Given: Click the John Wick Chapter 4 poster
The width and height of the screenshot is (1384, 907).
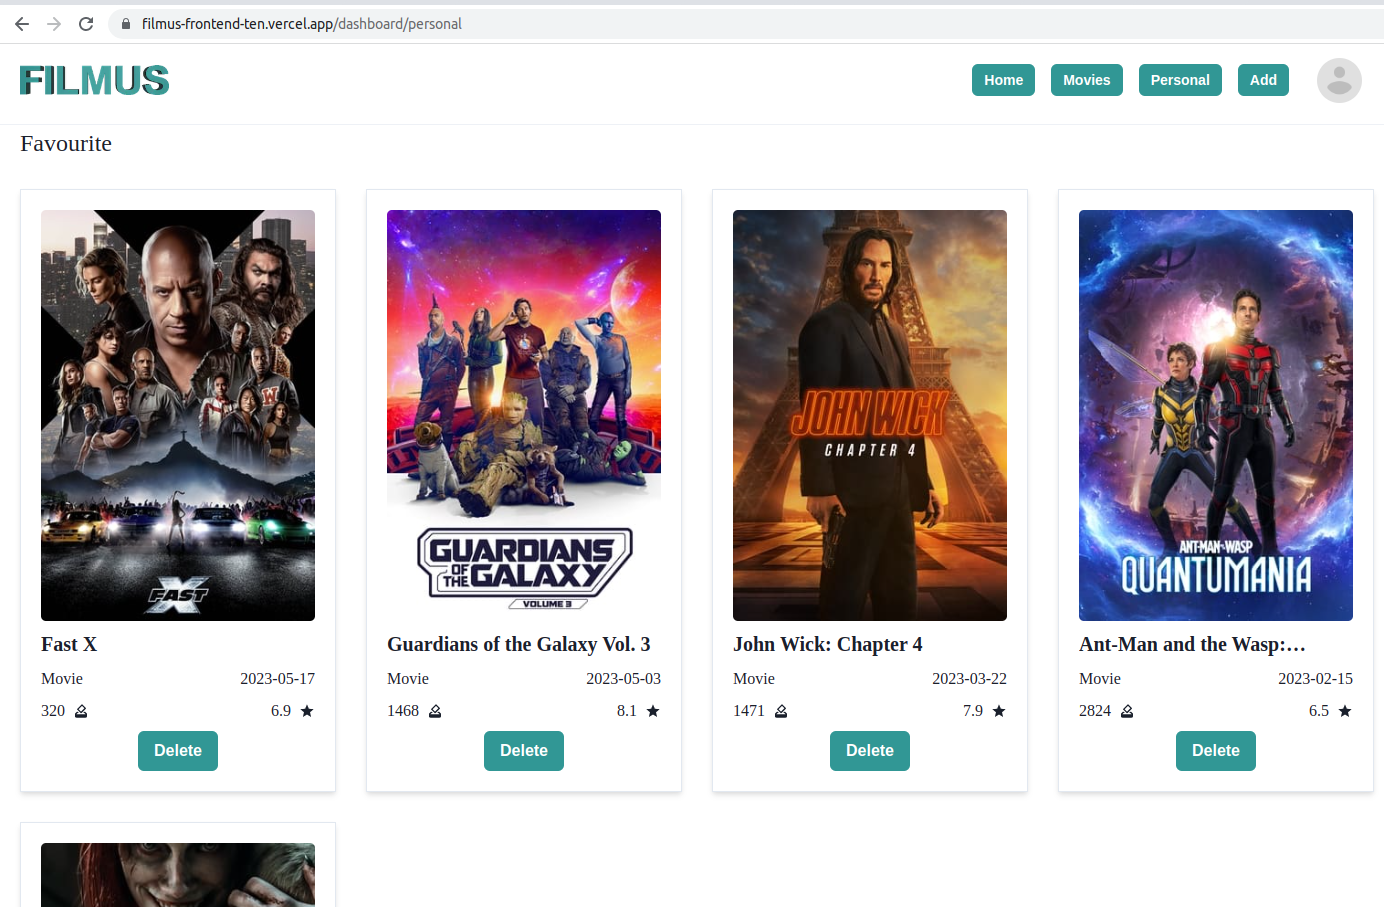Looking at the screenshot, I should pyautogui.click(x=870, y=415).
